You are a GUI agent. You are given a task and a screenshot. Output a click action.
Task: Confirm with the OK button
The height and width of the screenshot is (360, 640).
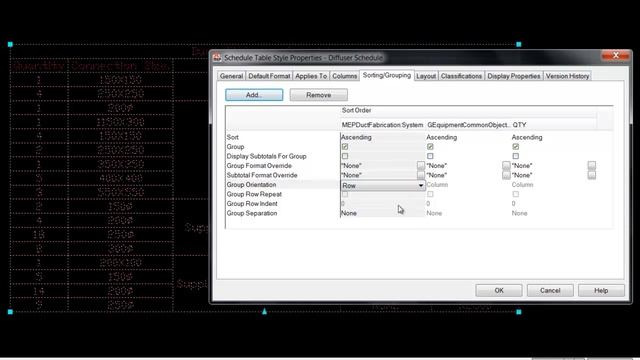click(499, 290)
